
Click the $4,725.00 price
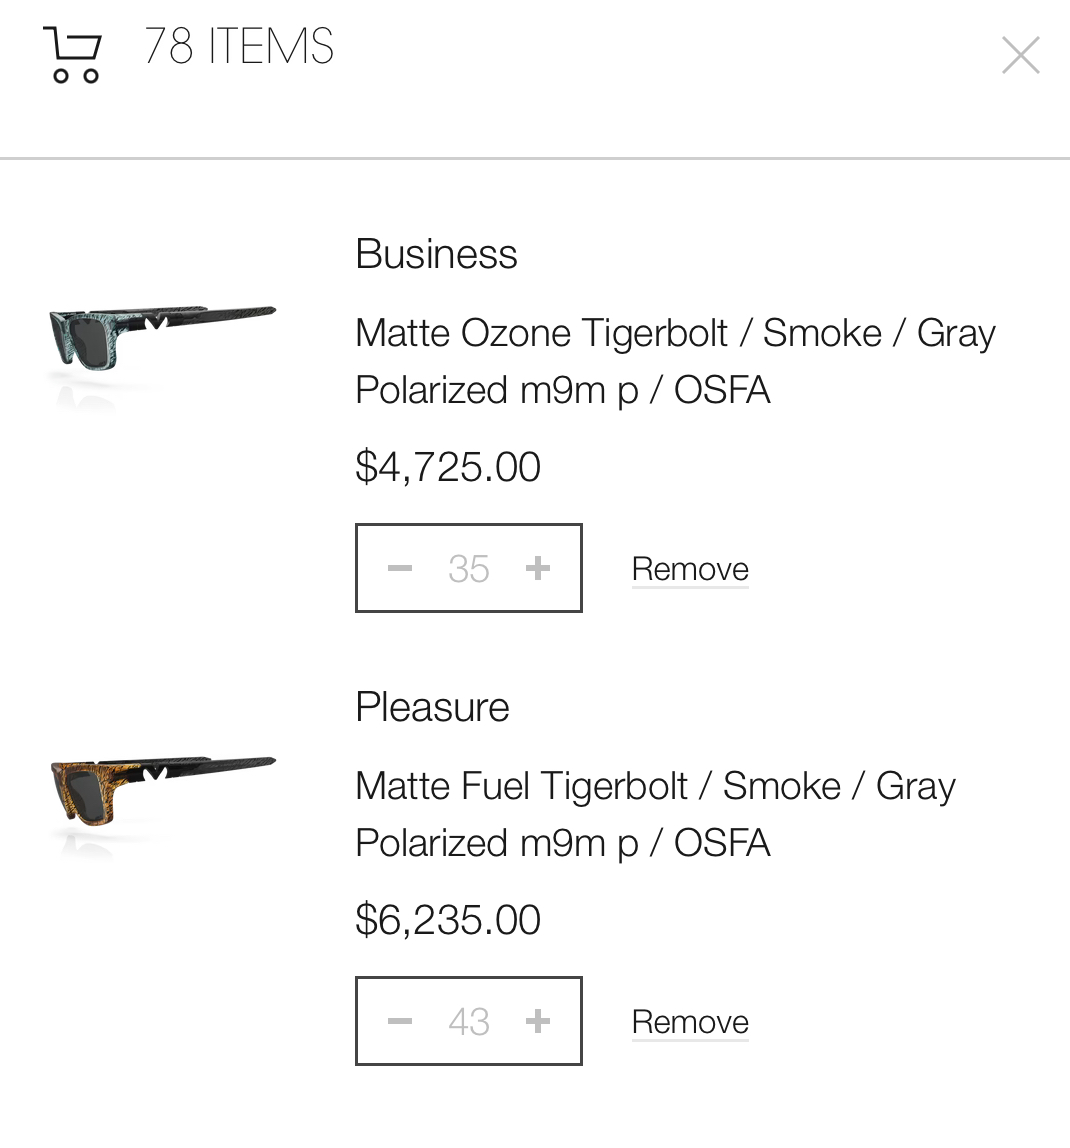point(448,467)
